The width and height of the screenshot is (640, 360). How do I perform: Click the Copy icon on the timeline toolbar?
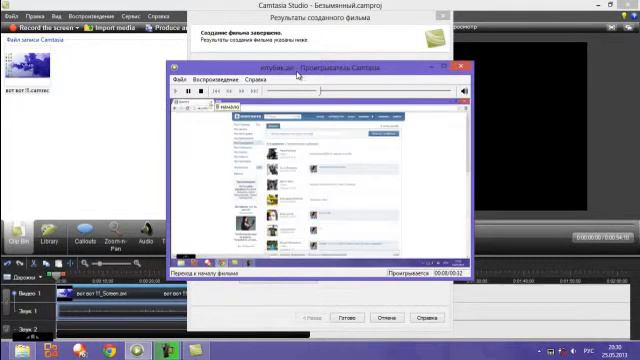(x=46, y=264)
